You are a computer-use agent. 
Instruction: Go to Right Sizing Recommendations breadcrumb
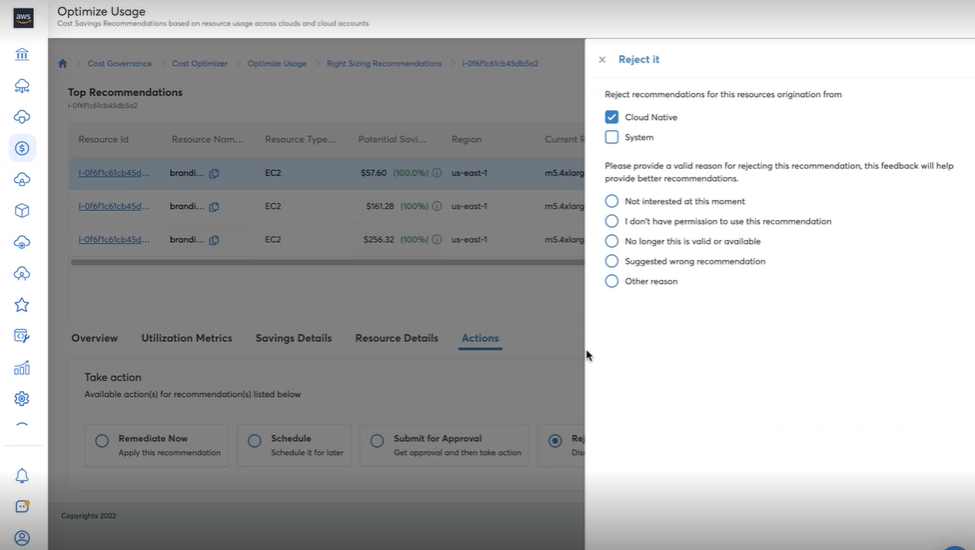click(x=384, y=63)
